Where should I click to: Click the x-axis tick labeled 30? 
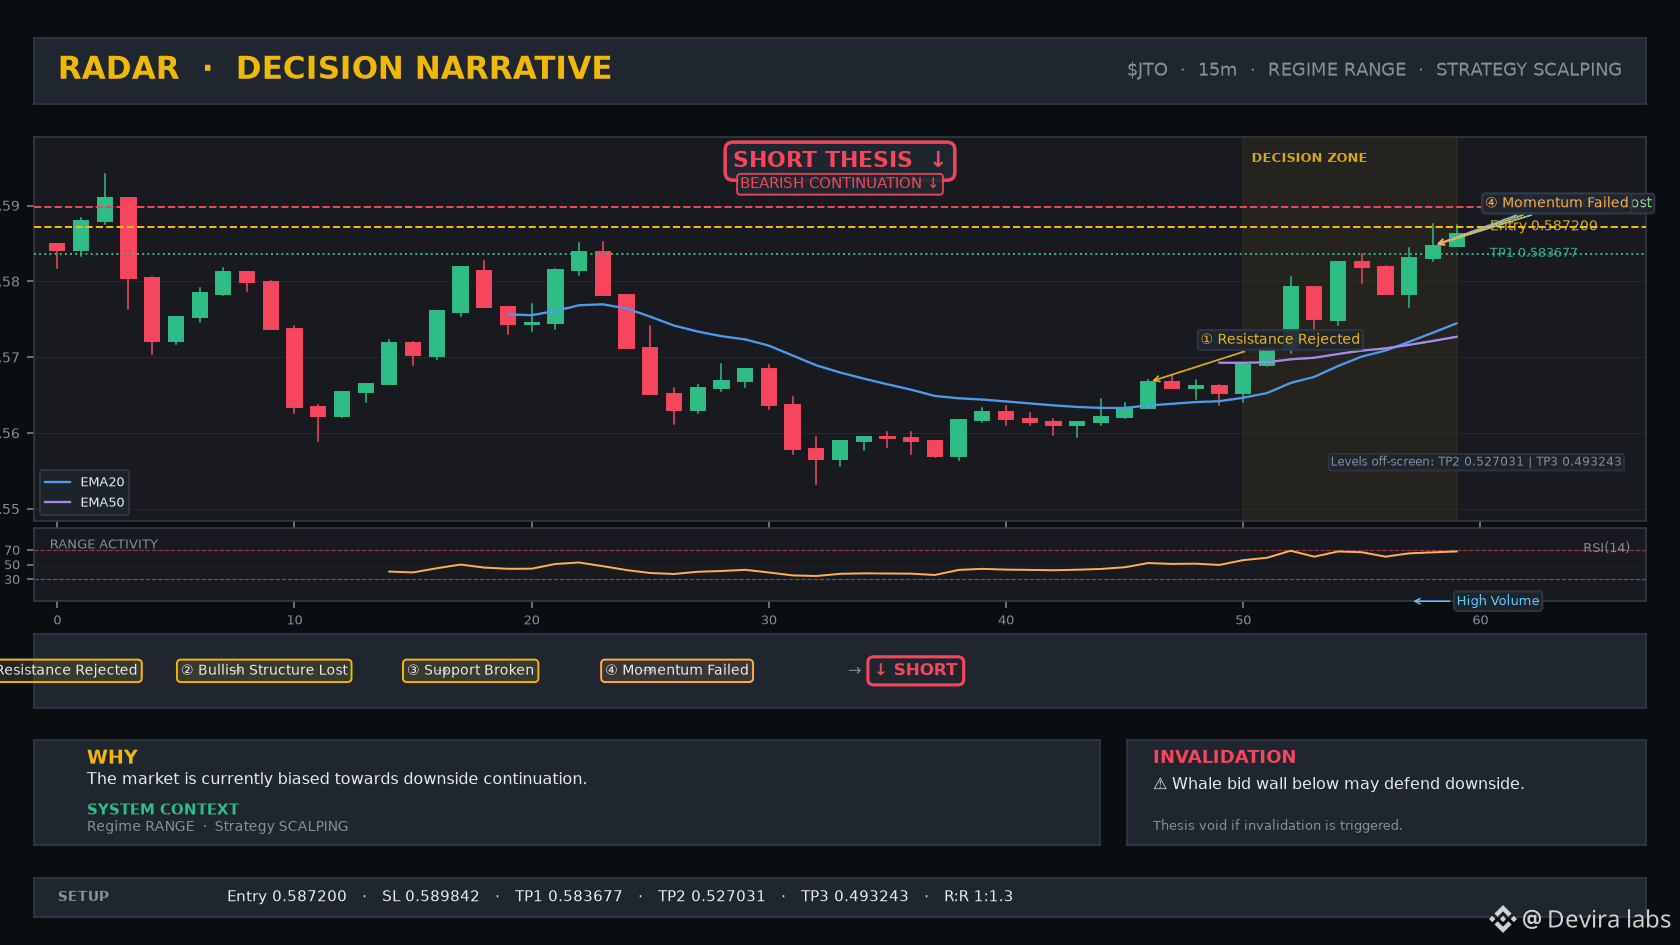(x=769, y=620)
